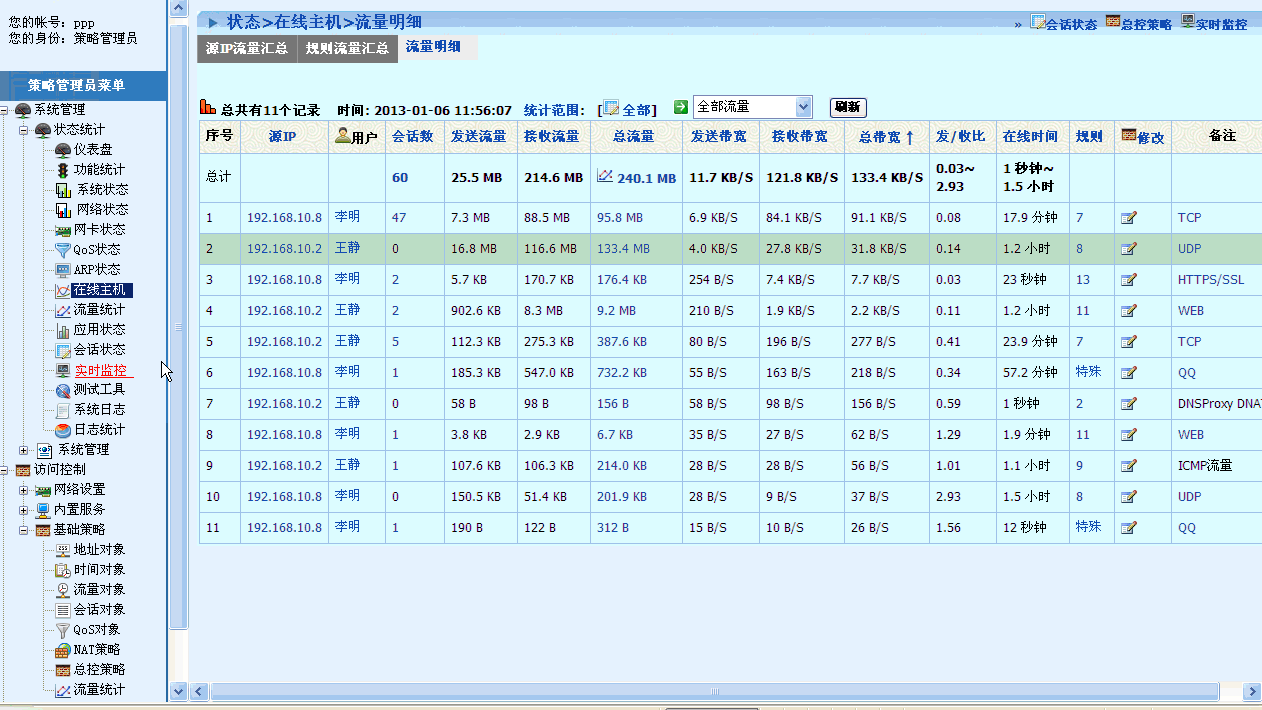Screen dimensions: 1262x710
Task: Click IP 192.168.10.2 in row 2
Action: tap(285, 249)
